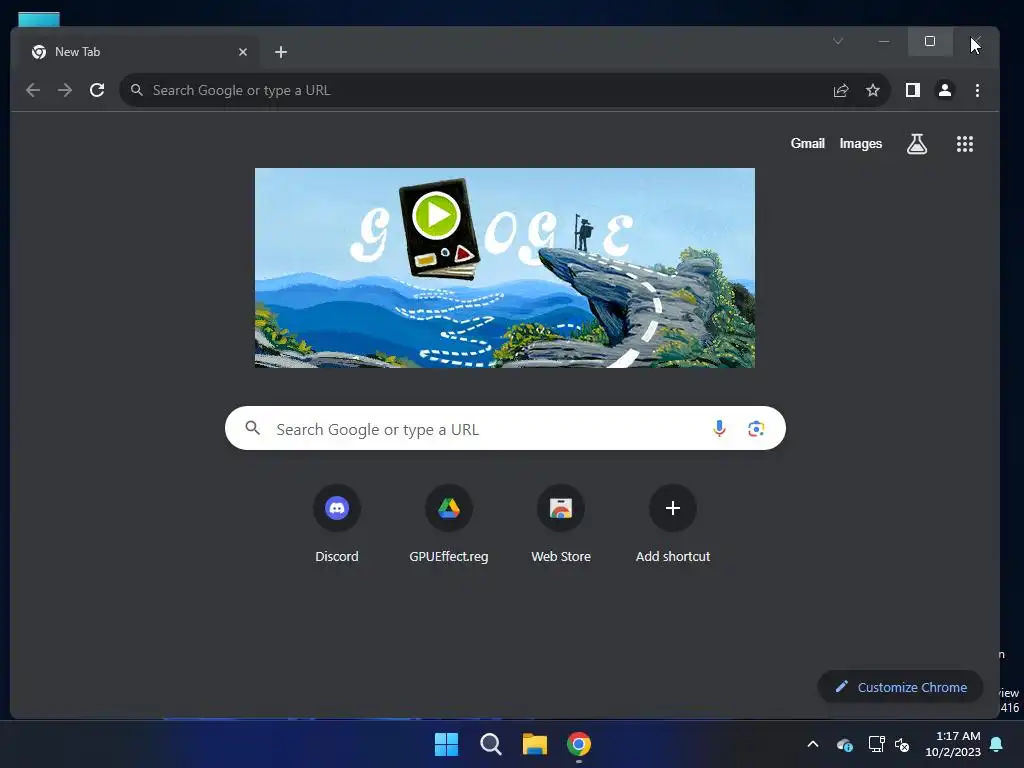The height and width of the screenshot is (768, 1024).
Task: Open the Google apps grid
Action: tap(965, 144)
